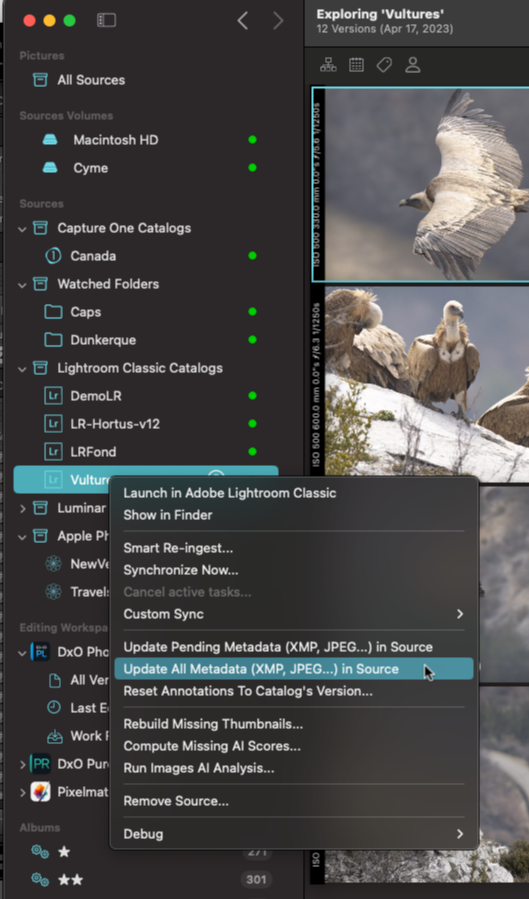
Task: Expand the DxO PureRAW workspace
Action: [x=22, y=764]
